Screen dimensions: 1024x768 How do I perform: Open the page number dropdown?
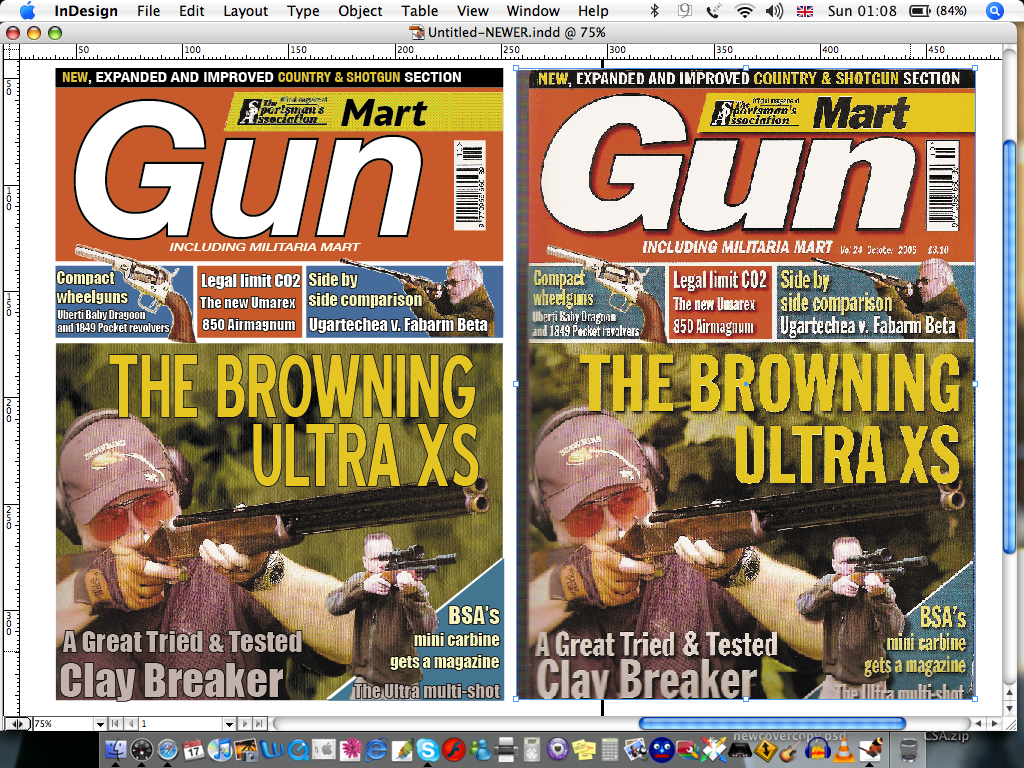(x=229, y=724)
